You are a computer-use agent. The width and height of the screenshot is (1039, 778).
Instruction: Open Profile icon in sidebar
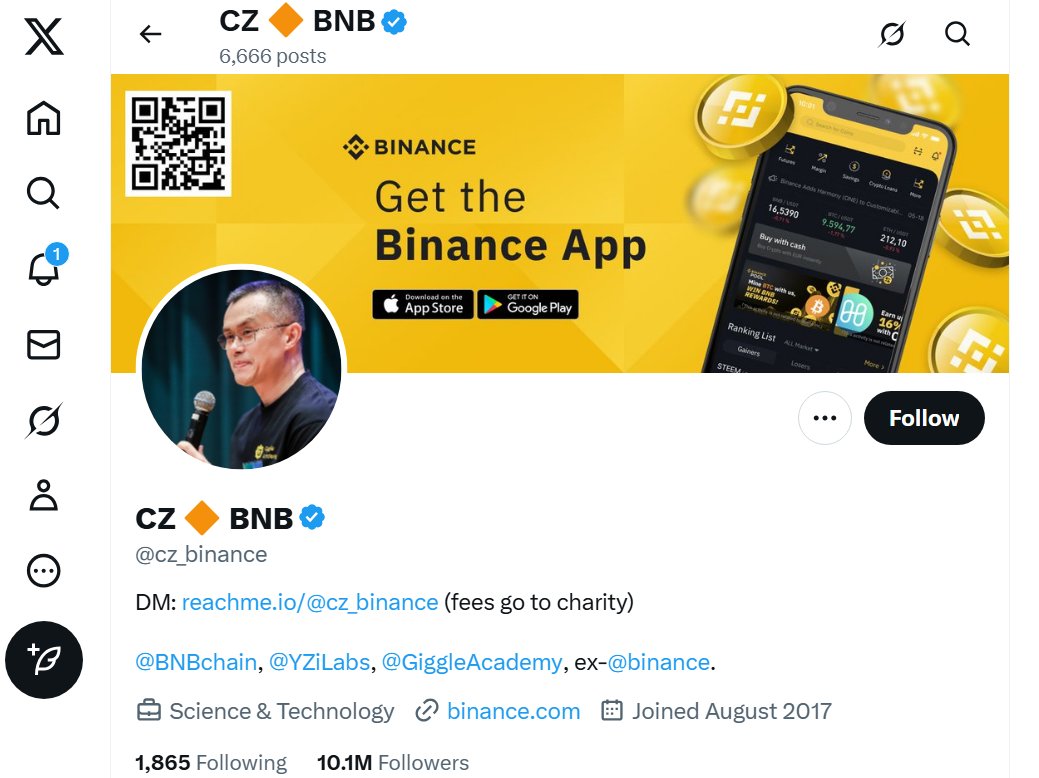click(44, 495)
